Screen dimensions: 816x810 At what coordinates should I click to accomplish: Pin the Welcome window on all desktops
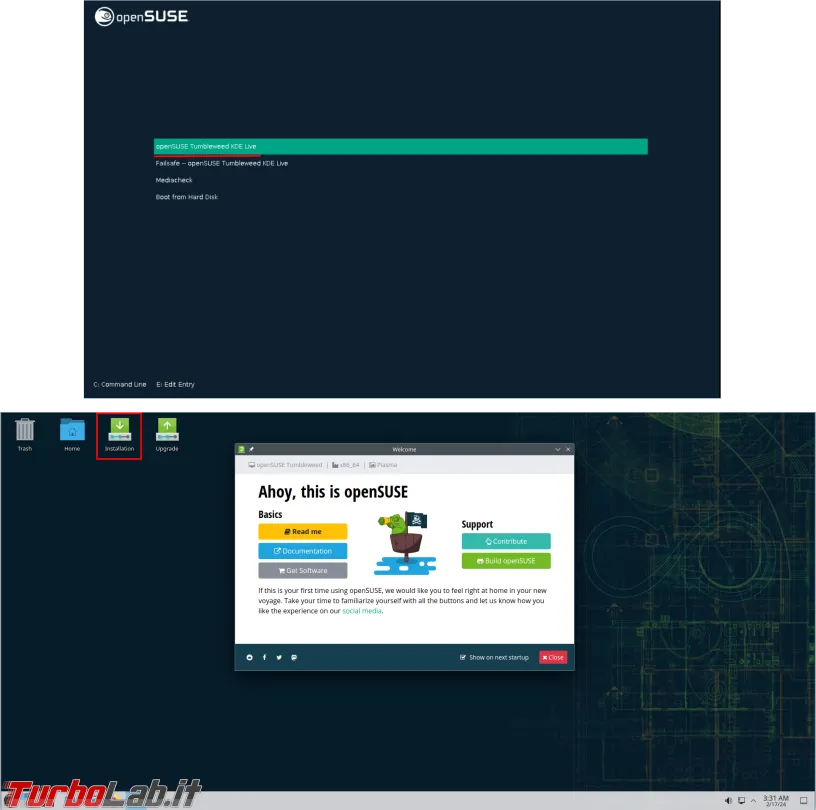pyautogui.click(x=252, y=449)
